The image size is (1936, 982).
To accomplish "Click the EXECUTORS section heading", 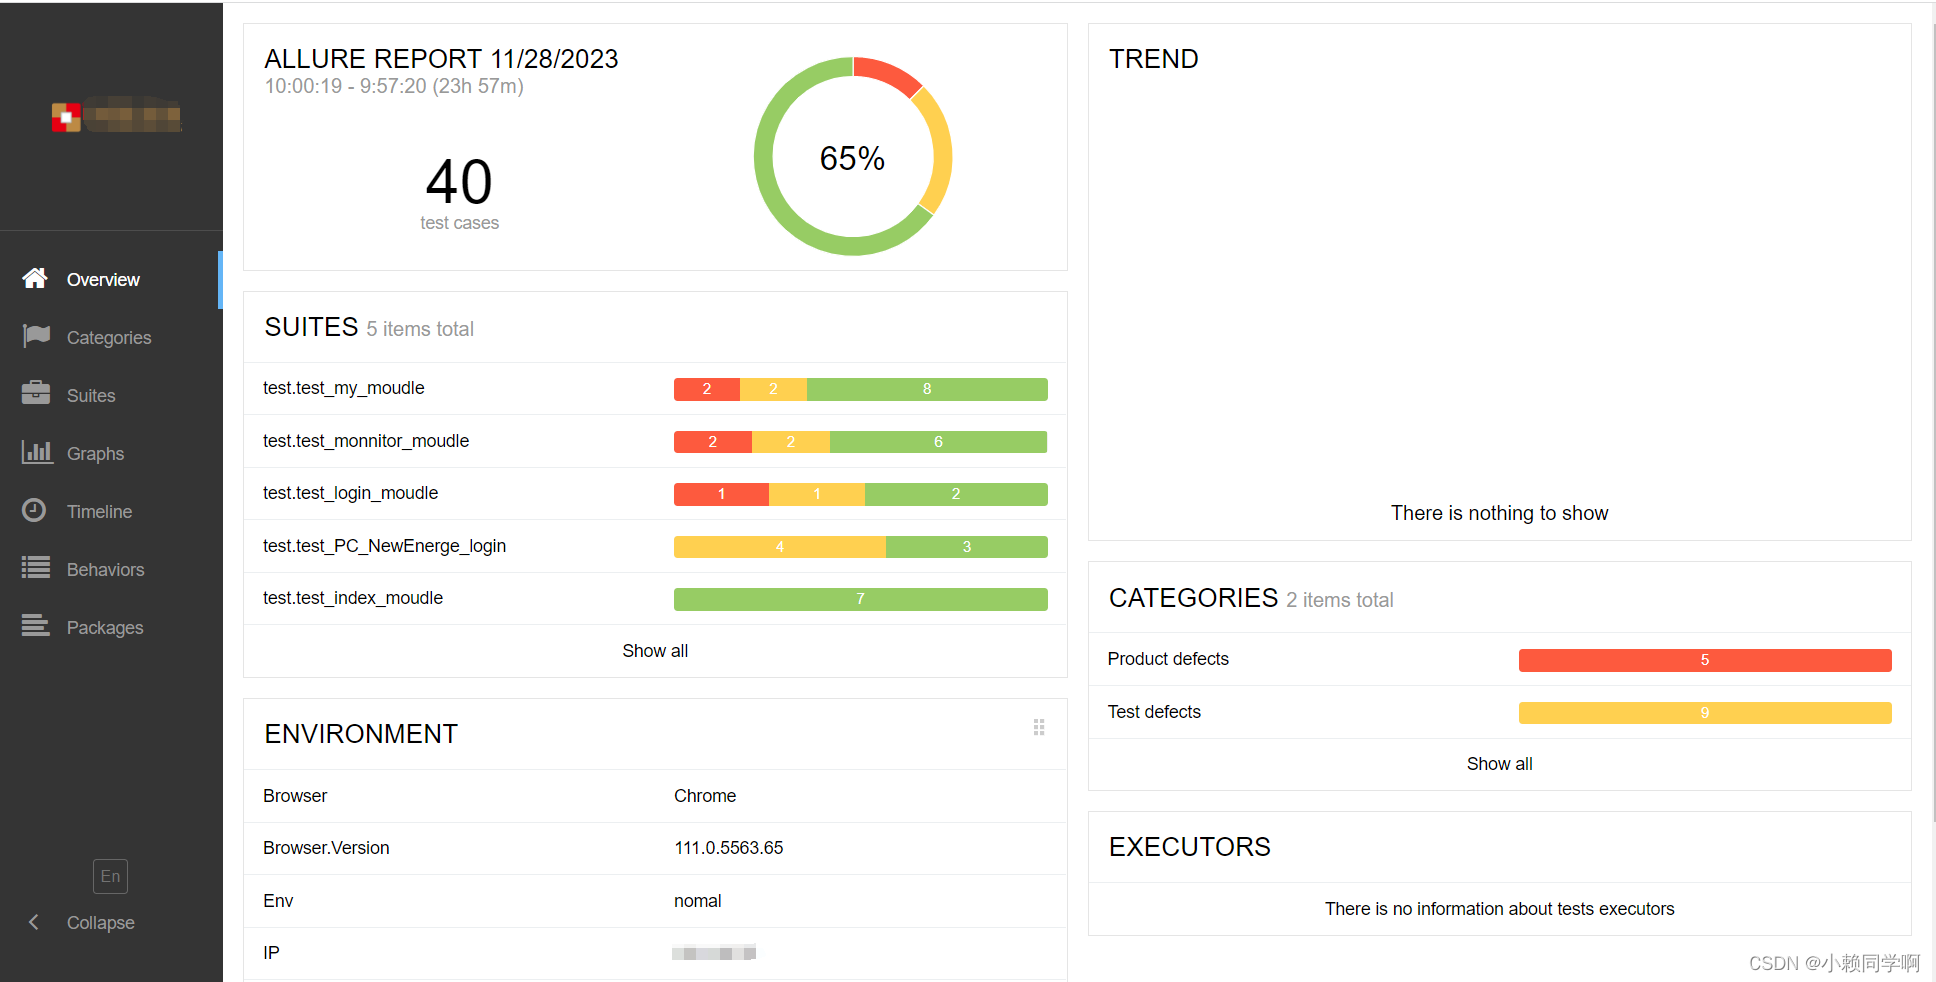I will click(x=1189, y=847).
